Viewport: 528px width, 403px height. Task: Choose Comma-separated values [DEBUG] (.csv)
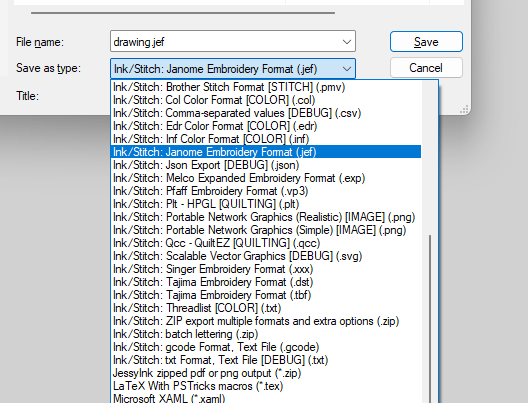pyautogui.click(x=266, y=113)
